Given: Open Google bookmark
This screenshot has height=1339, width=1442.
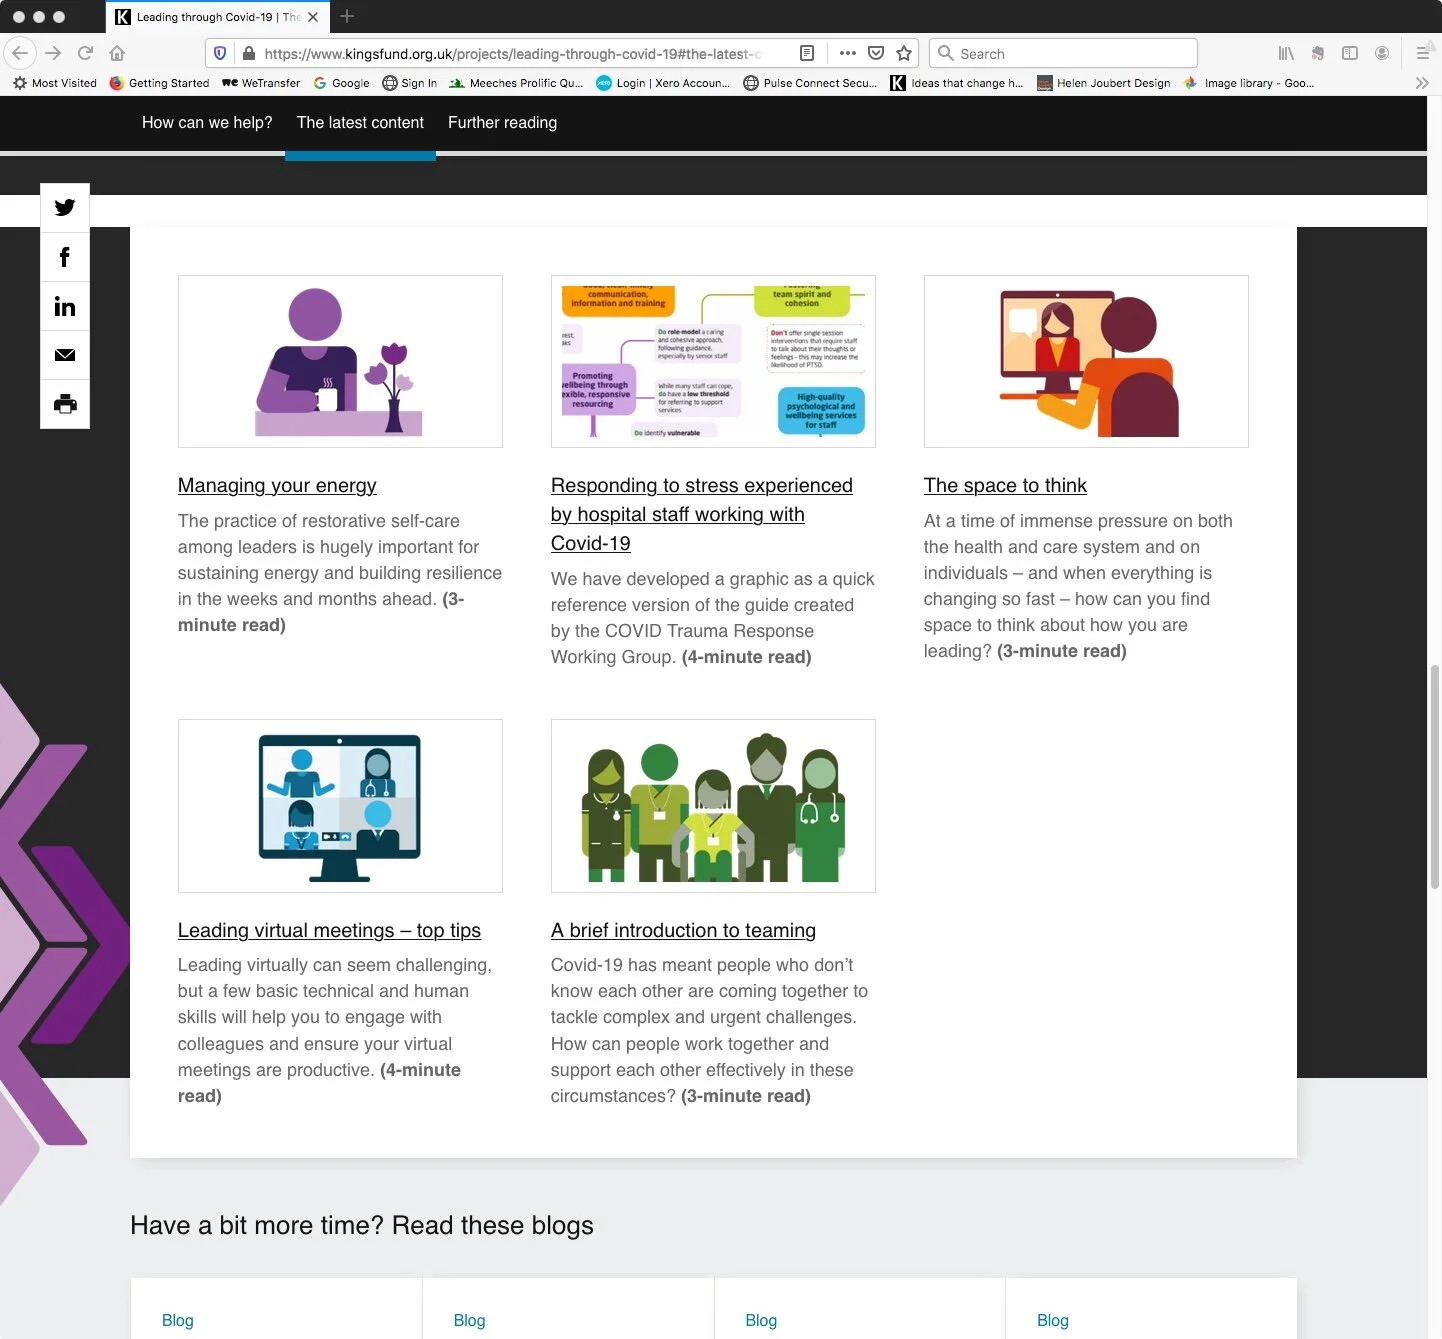Looking at the screenshot, I should pos(341,83).
